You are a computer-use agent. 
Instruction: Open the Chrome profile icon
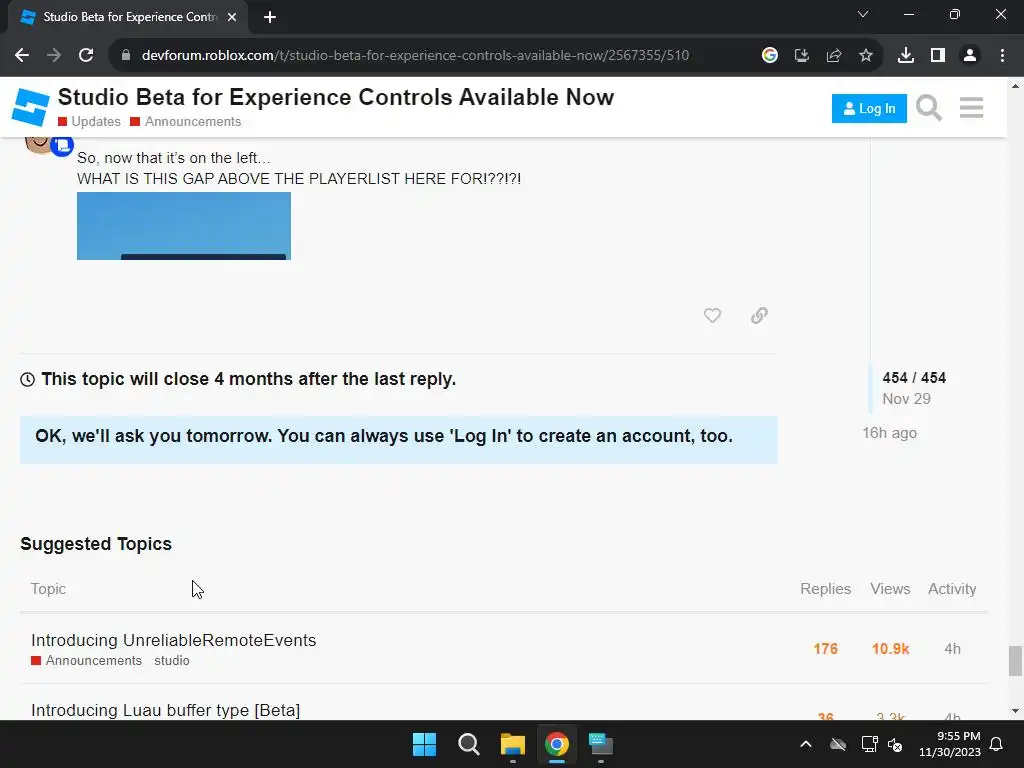[x=970, y=55]
